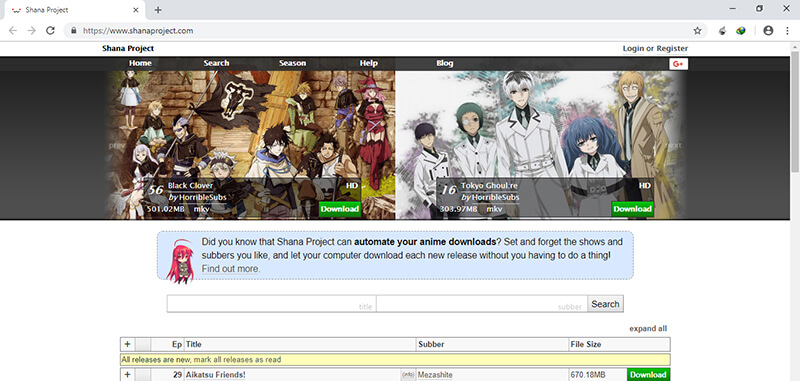Click prev on the banner slideshow
This screenshot has height=381, width=800.
(x=116, y=145)
